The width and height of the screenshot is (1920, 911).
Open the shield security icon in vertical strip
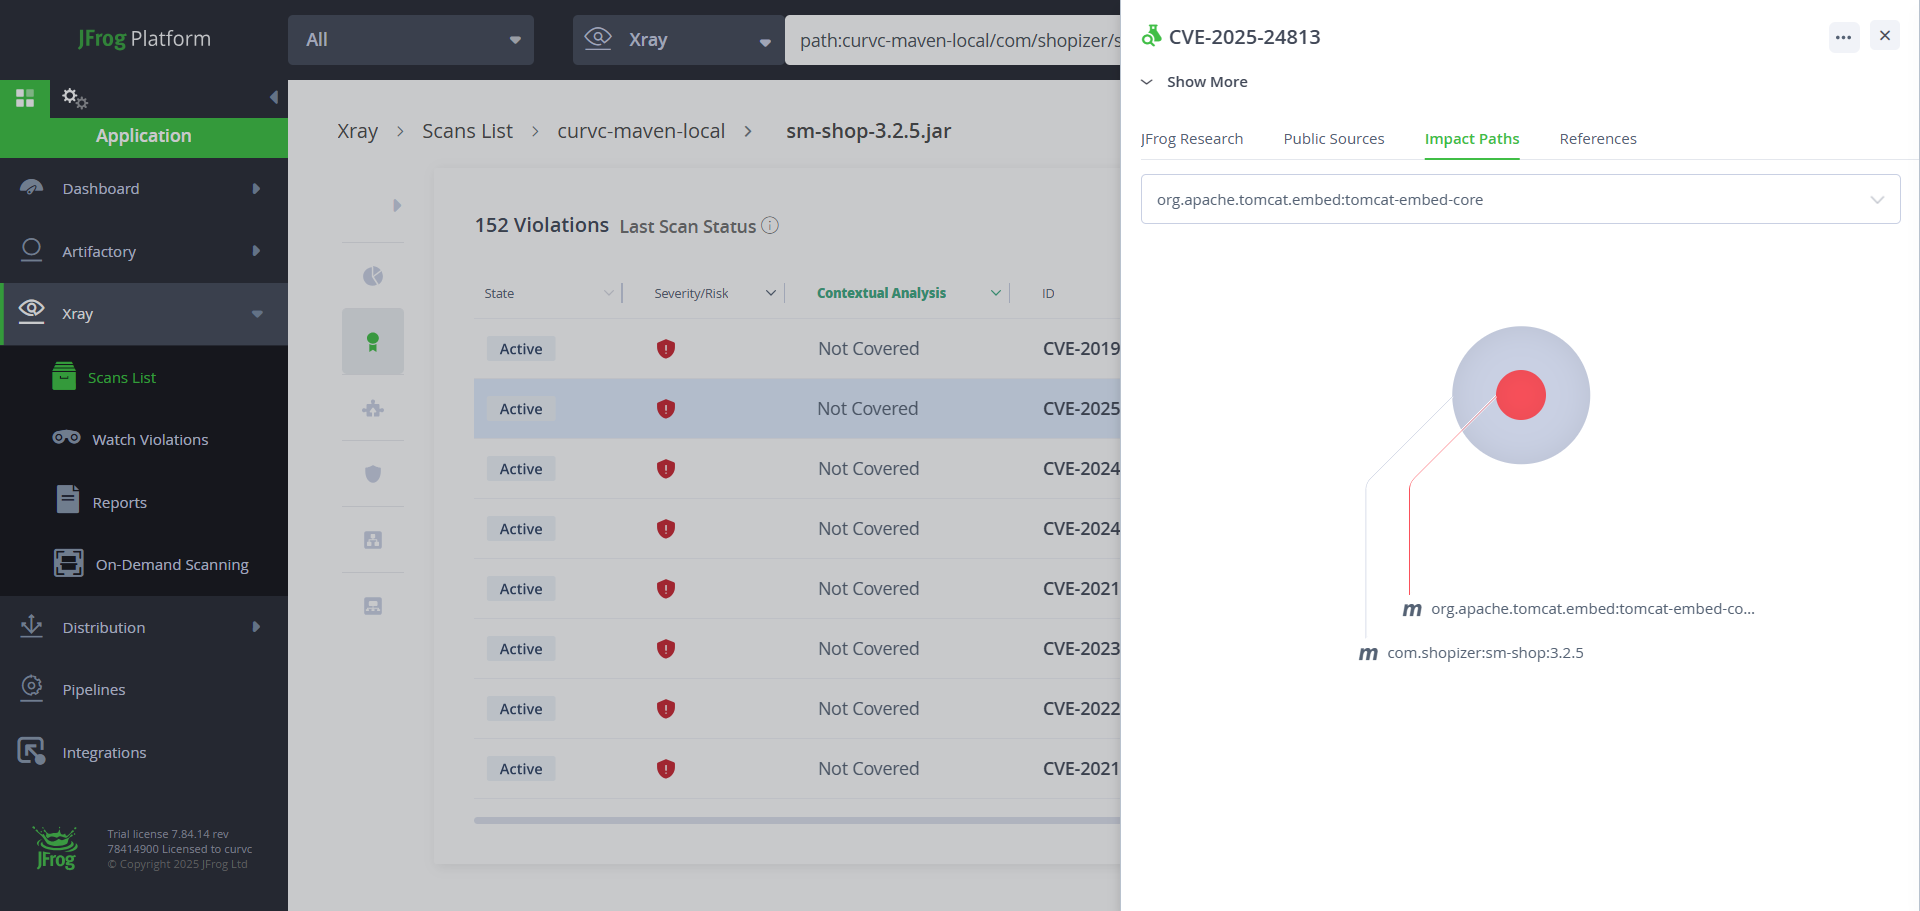pyautogui.click(x=373, y=474)
